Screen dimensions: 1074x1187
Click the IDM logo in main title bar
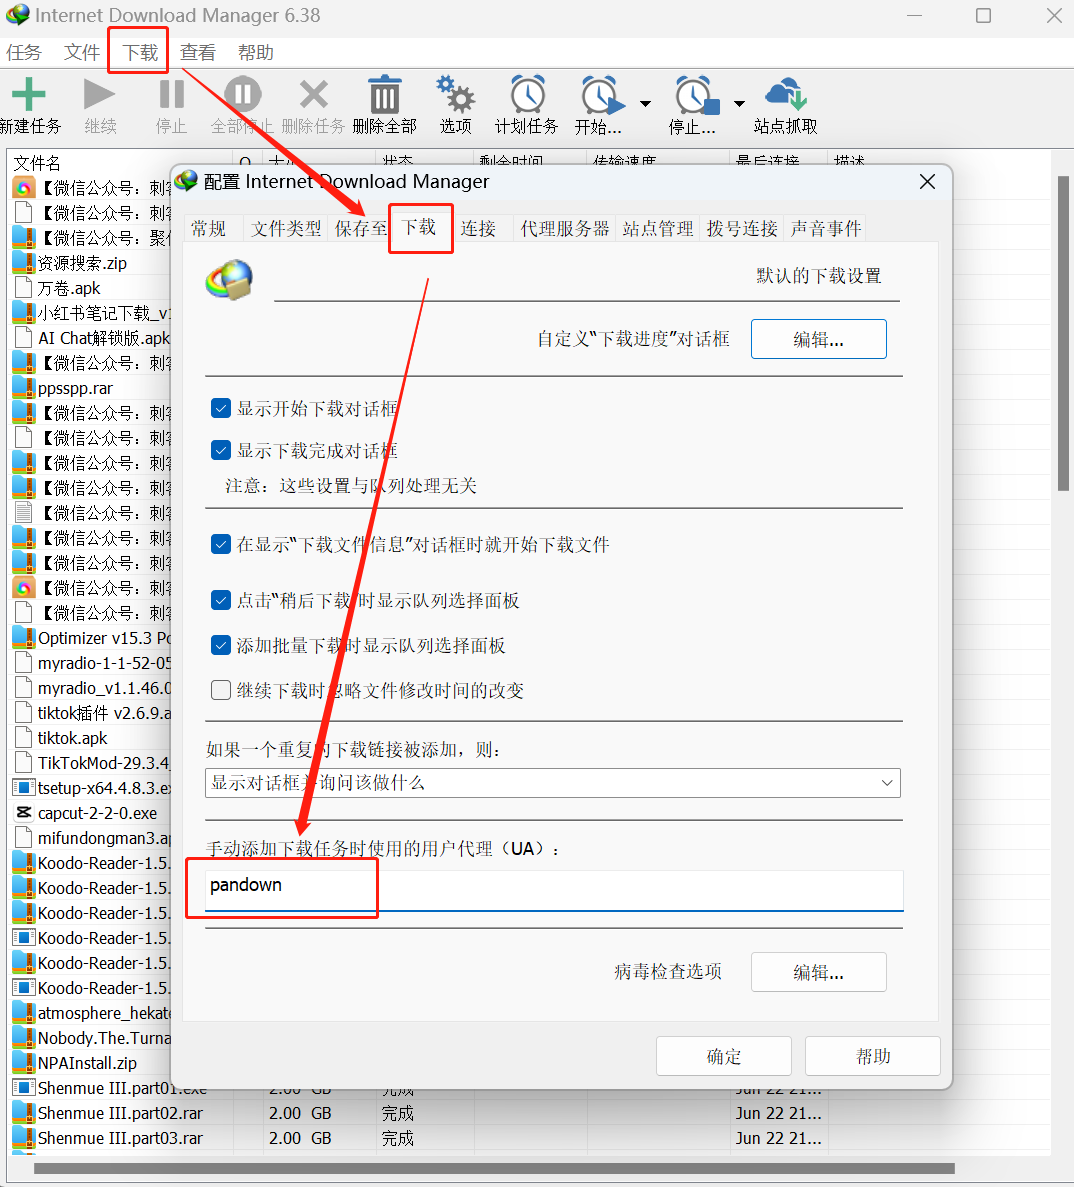[17, 14]
